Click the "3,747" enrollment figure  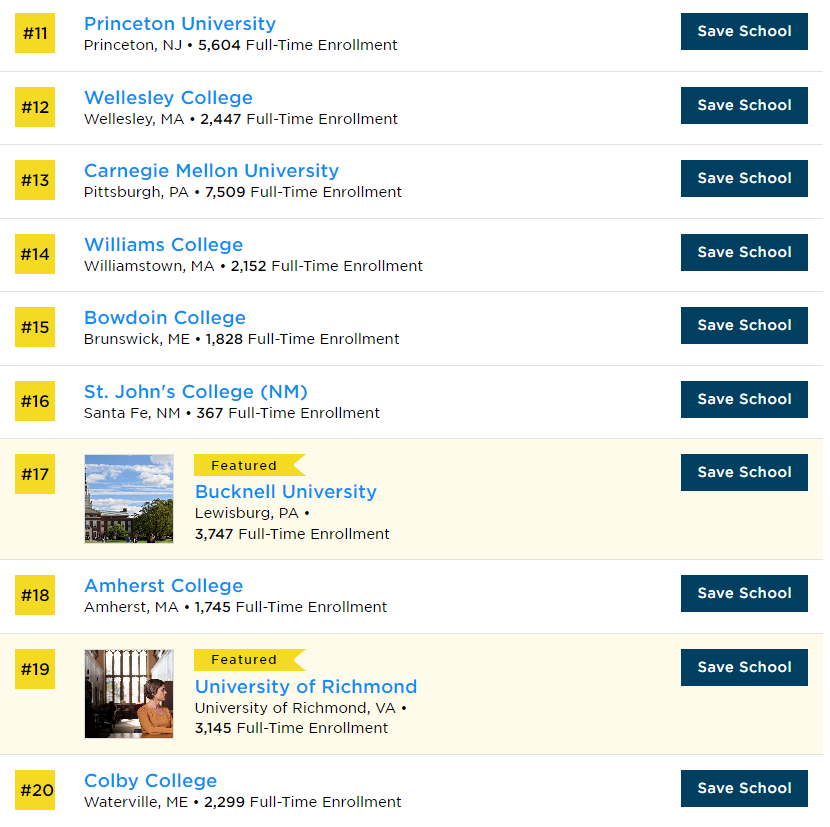click(214, 534)
